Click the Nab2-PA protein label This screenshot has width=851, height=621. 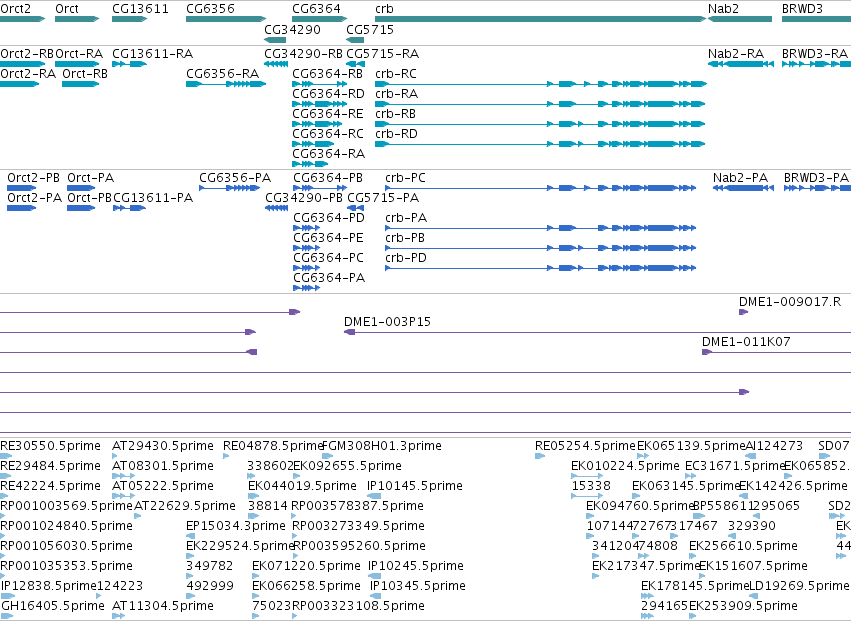point(740,178)
